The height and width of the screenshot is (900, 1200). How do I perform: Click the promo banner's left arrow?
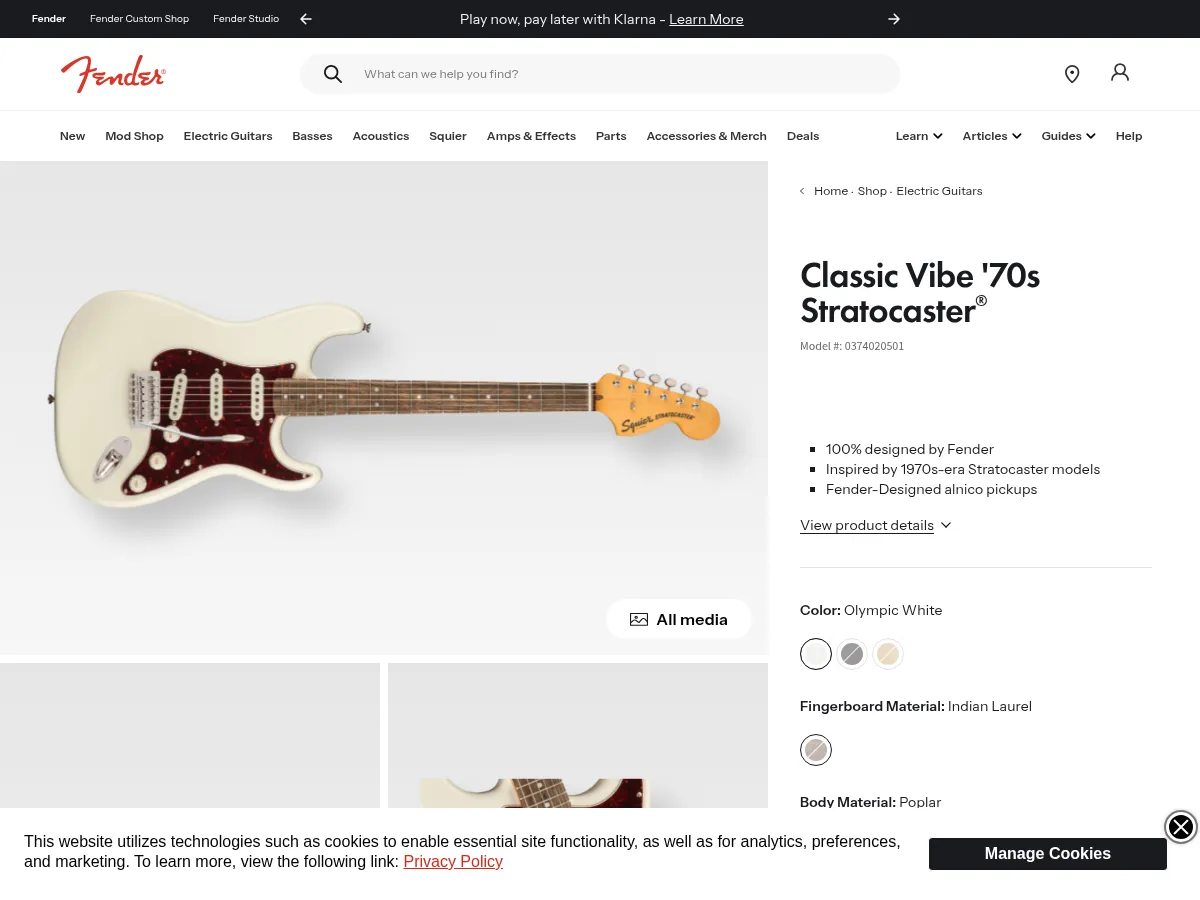click(305, 19)
